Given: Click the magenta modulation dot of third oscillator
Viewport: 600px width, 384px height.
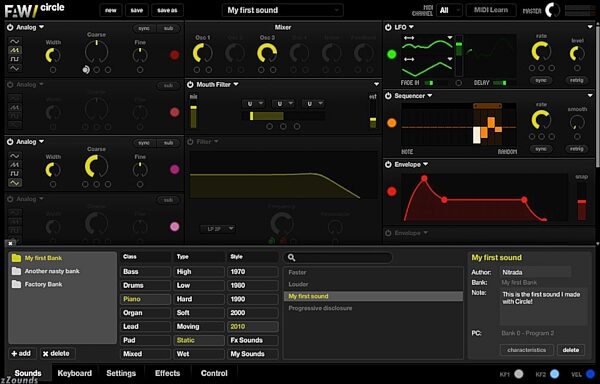Looking at the screenshot, I should pos(174,169).
